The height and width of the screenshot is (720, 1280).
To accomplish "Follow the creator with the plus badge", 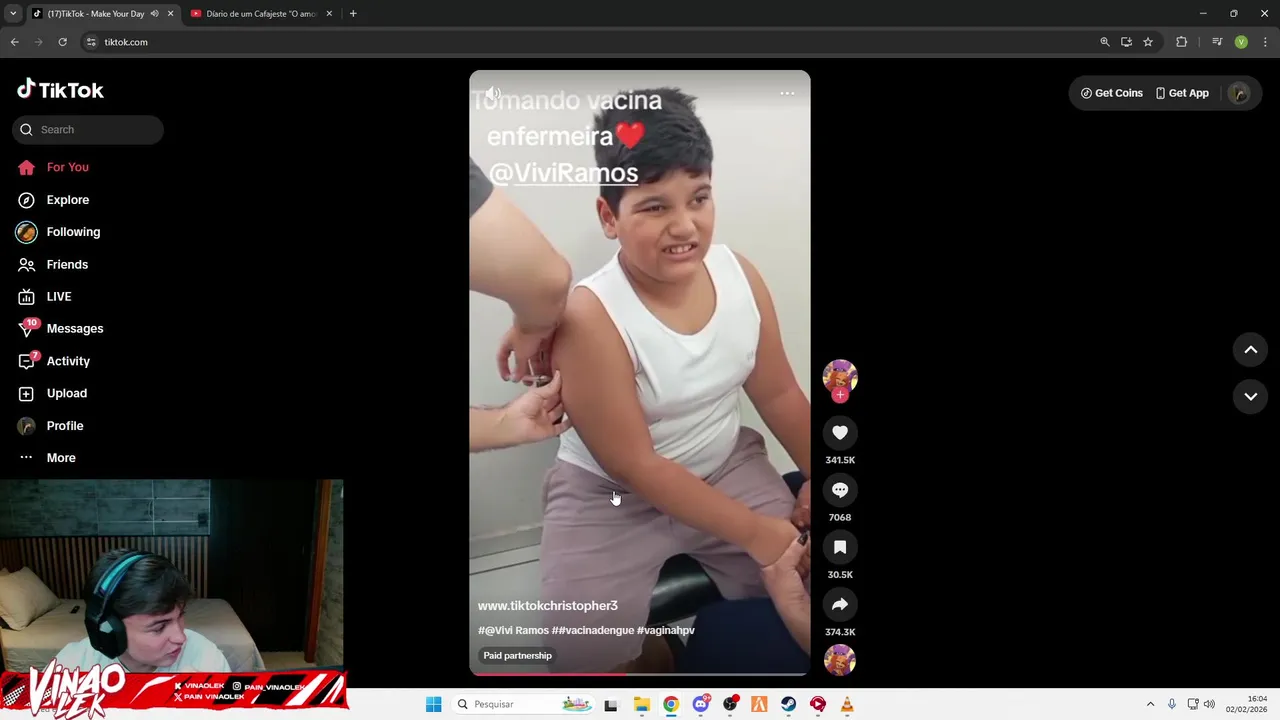I will click(840, 395).
